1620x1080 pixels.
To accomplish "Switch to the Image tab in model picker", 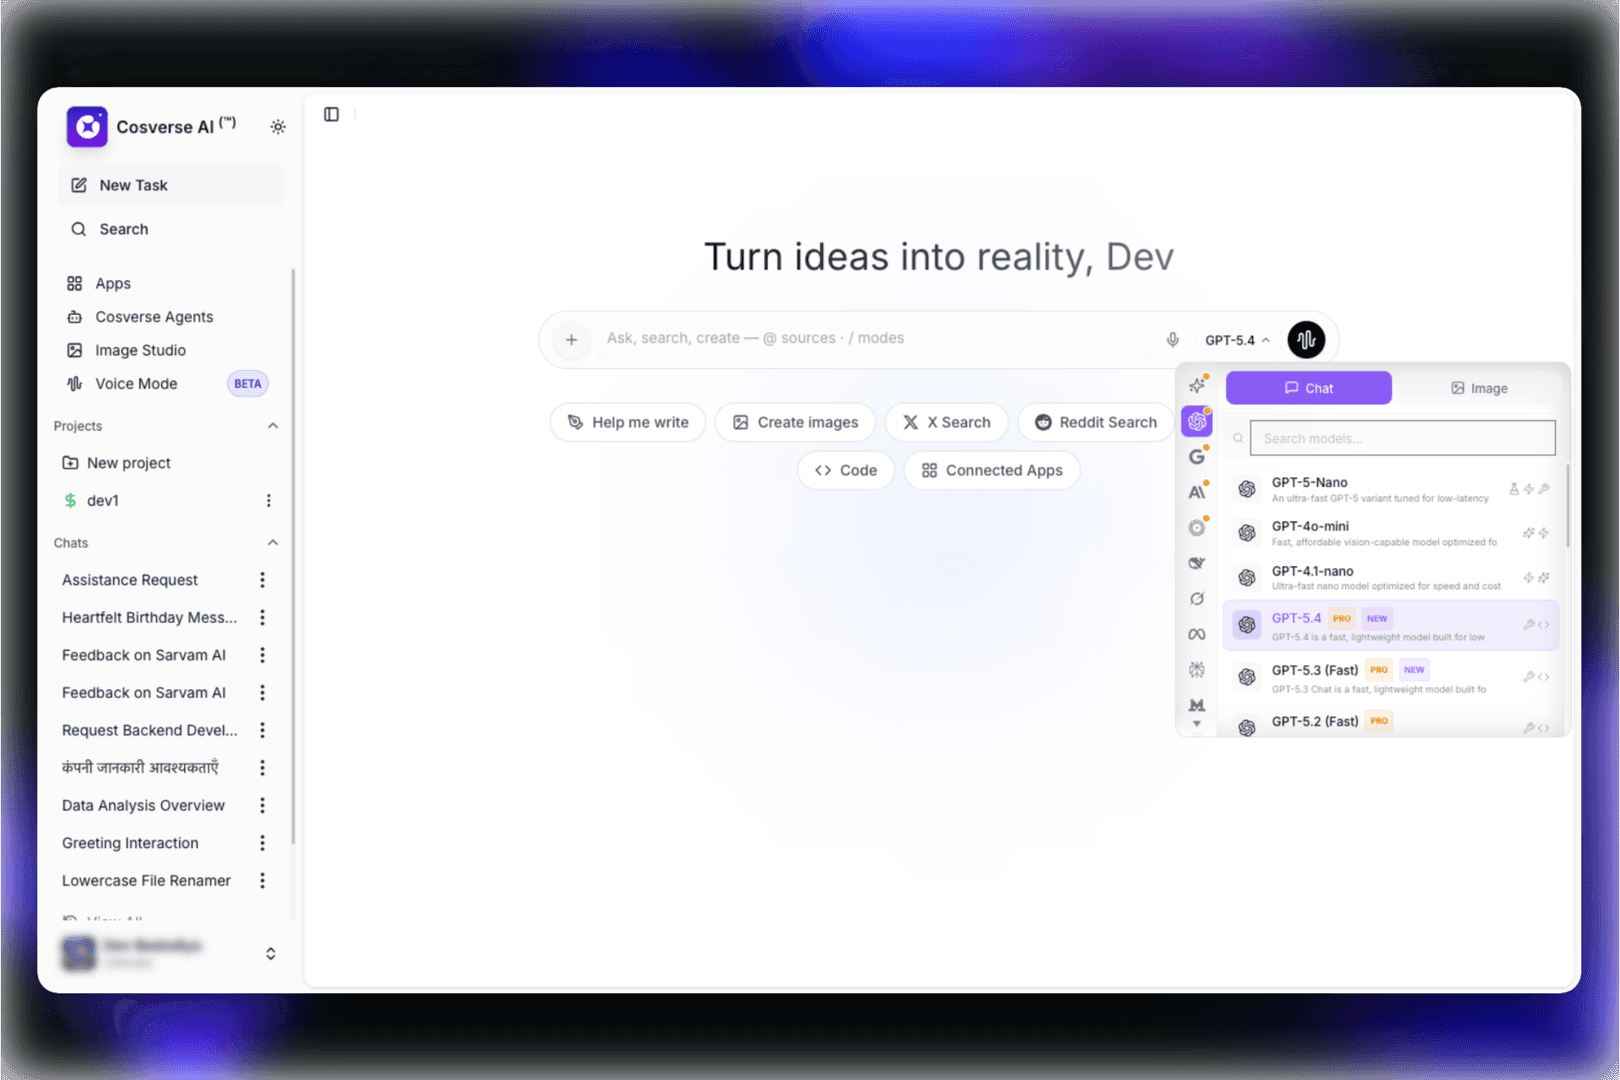I will click(1479, 388).
